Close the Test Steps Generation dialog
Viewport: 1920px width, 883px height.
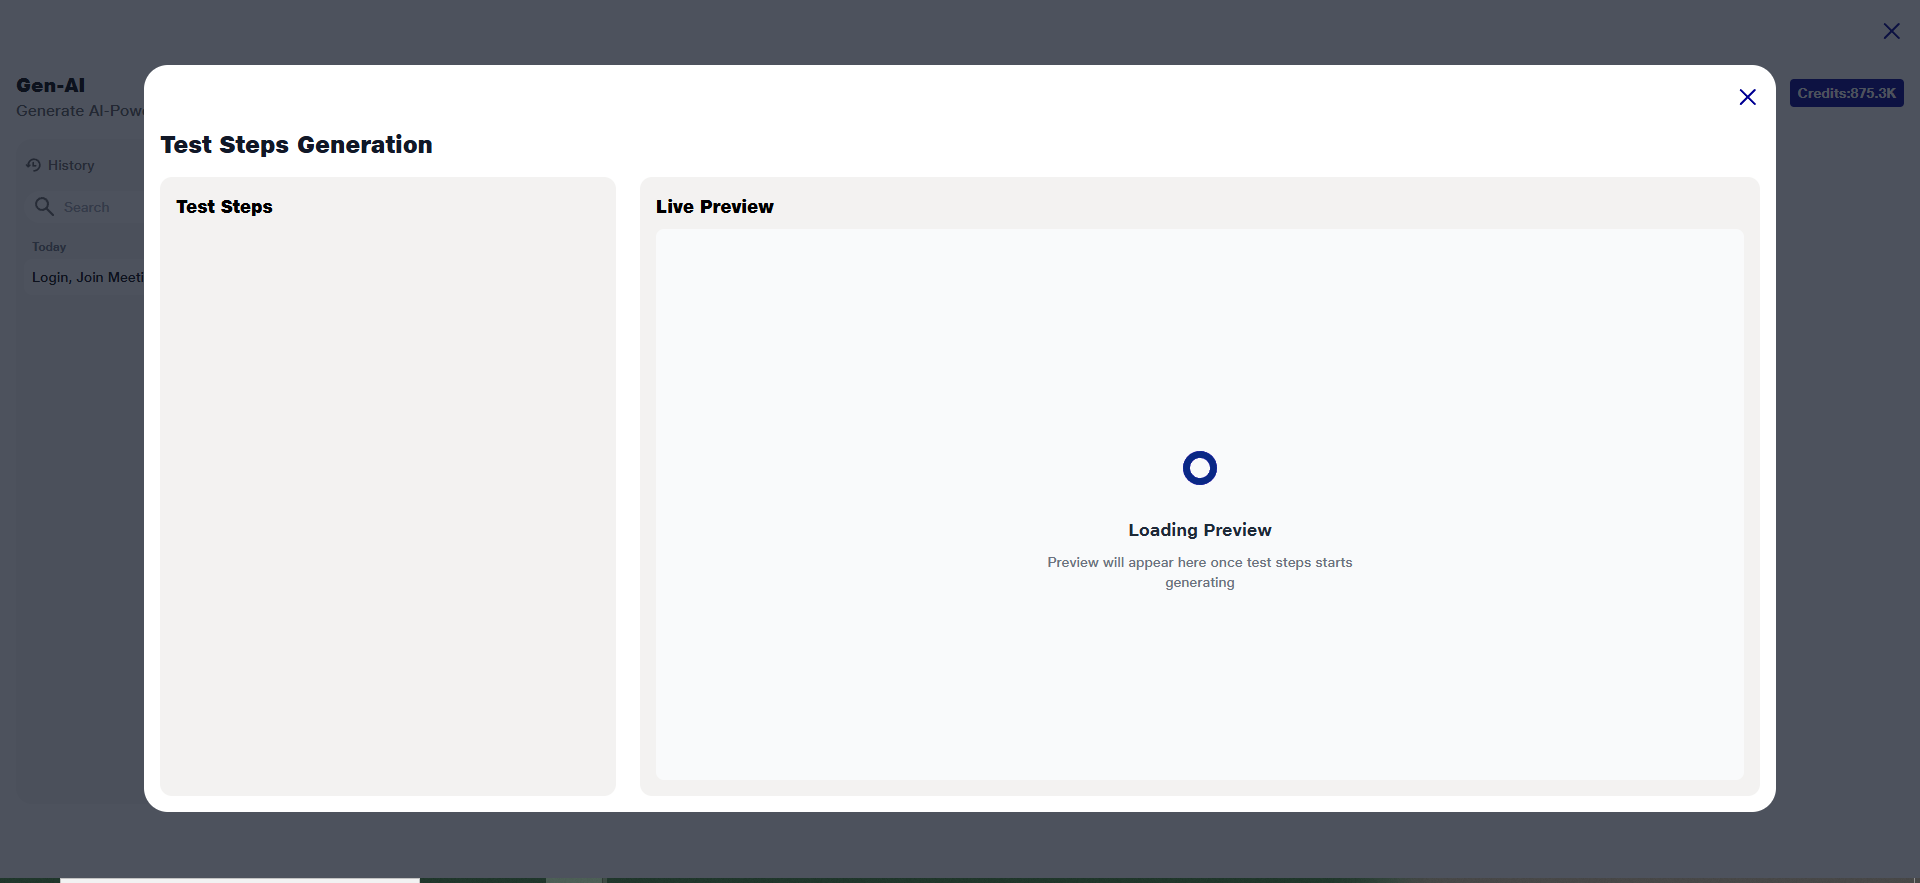point(1747,97)
